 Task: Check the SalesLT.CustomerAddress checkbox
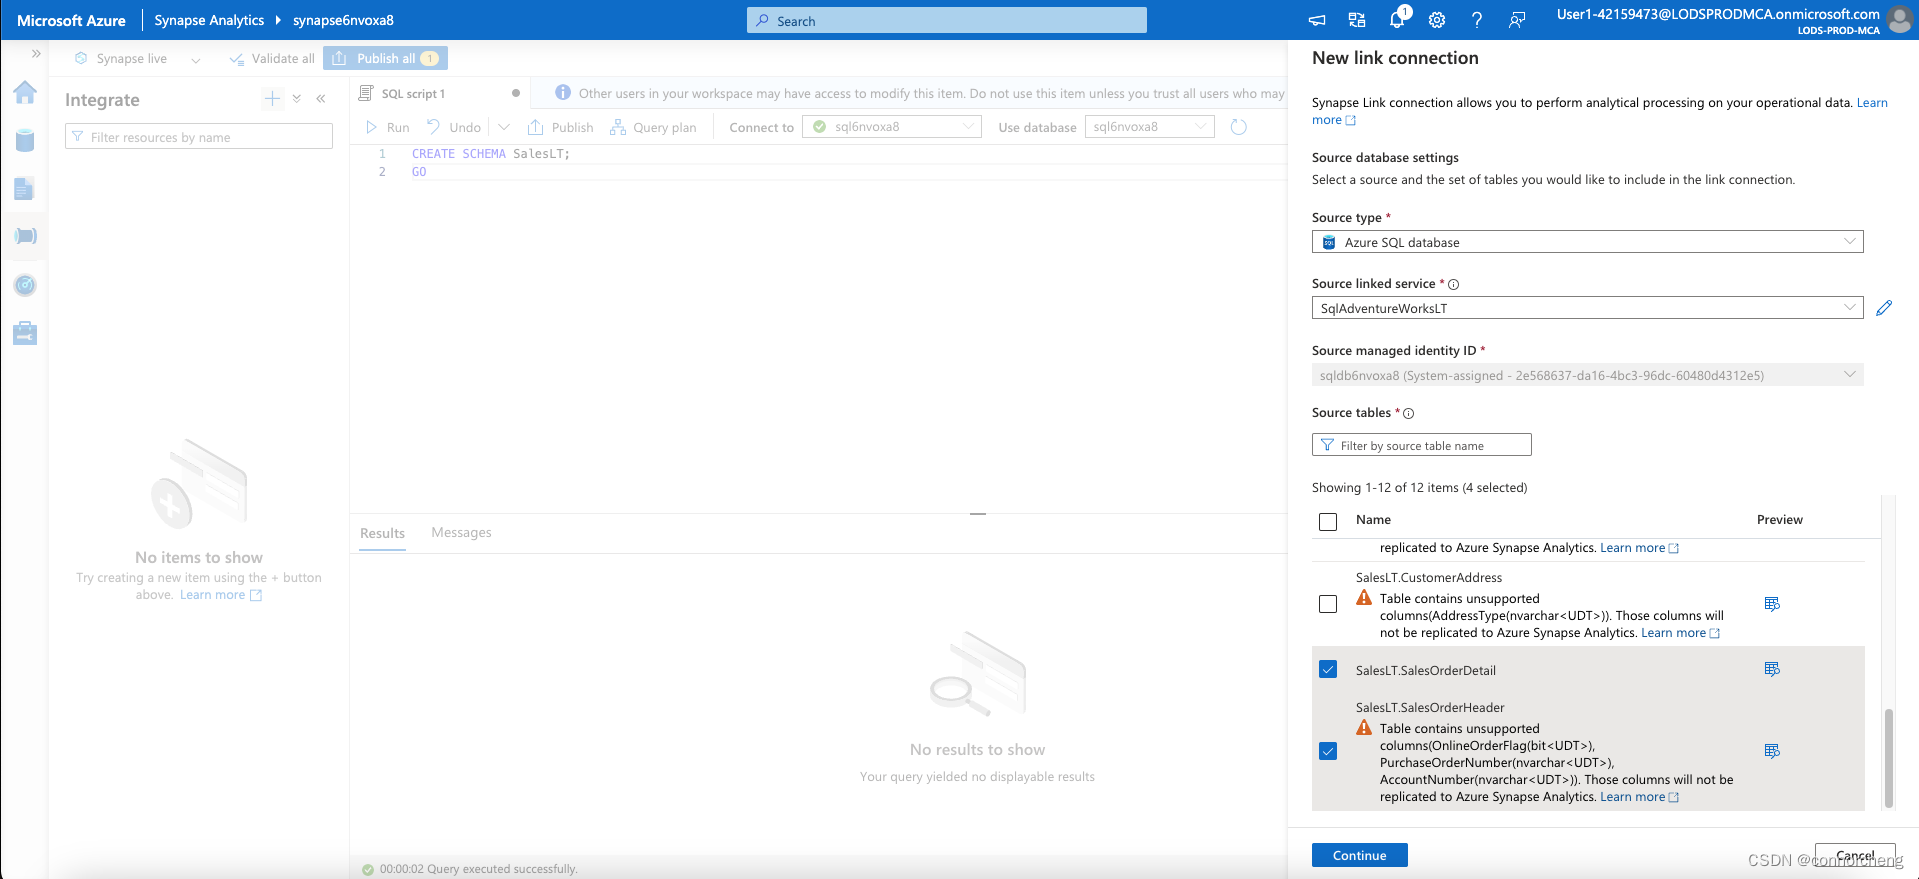tap(1328, 604)
